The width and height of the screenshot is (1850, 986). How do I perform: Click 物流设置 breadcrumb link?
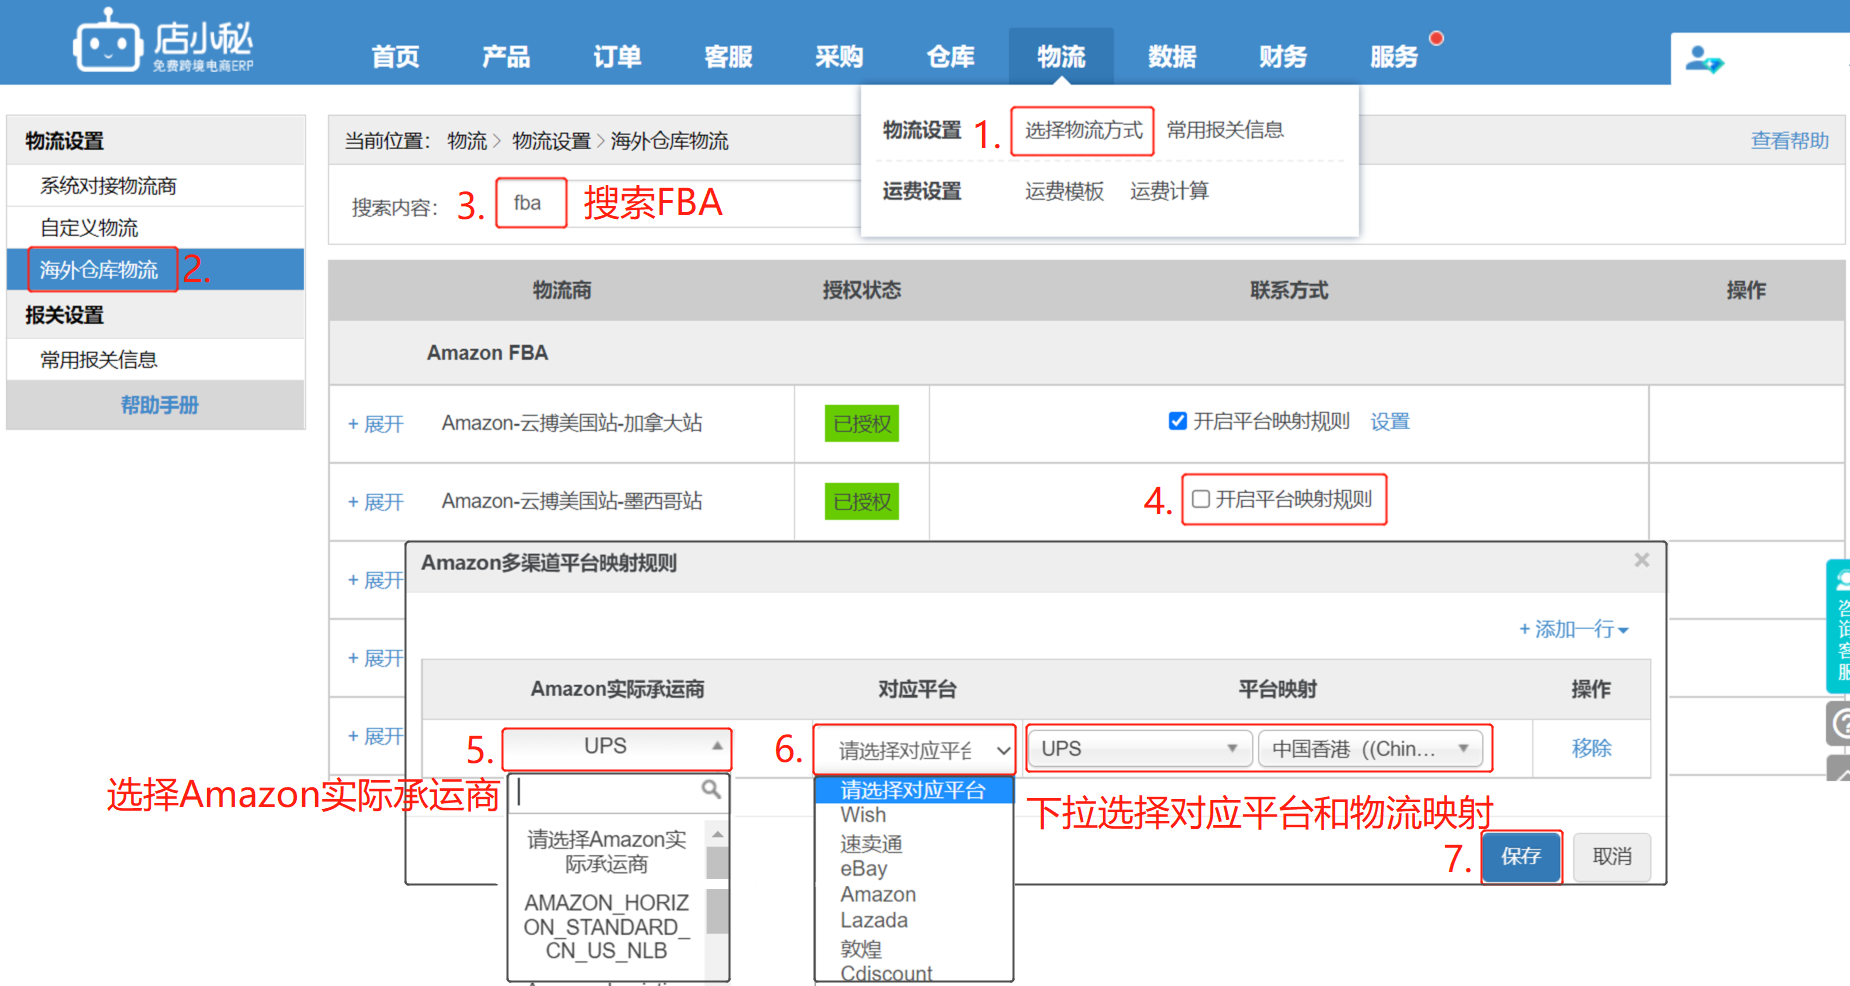pyautogui.click(x=551, y=141)
